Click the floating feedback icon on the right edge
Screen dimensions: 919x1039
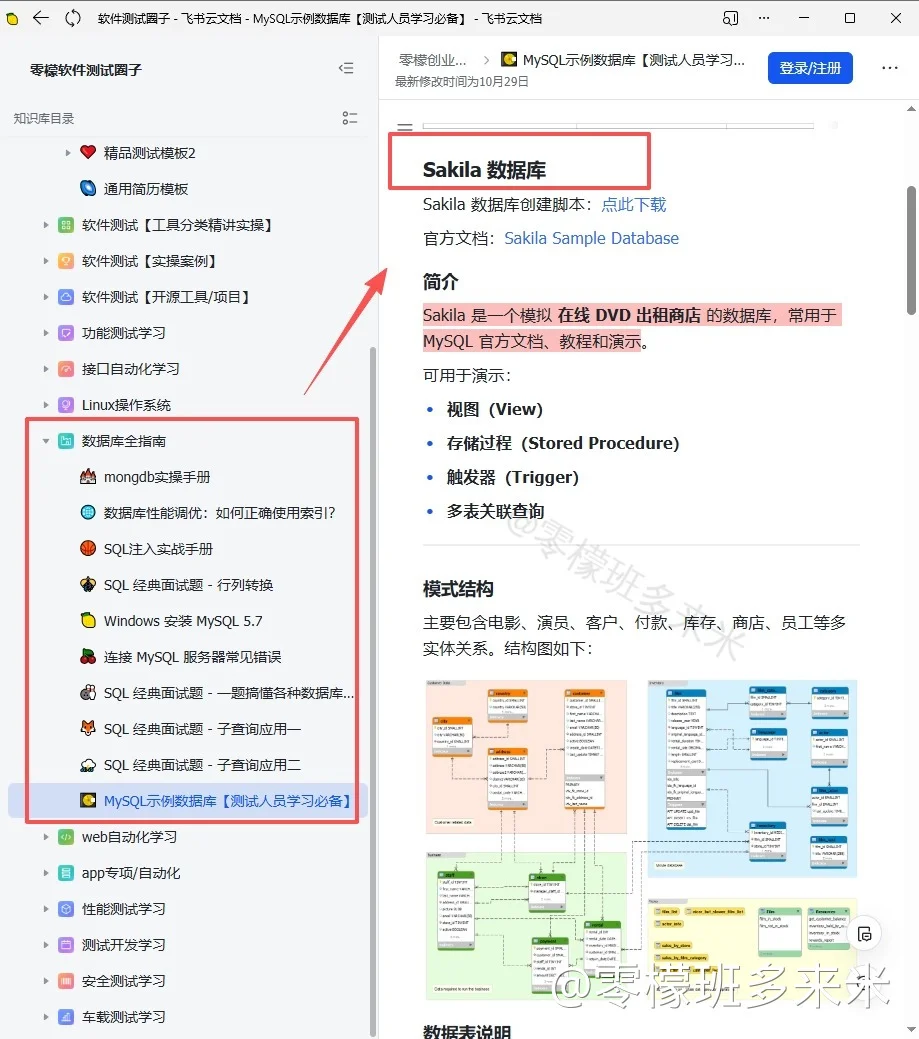864,932
